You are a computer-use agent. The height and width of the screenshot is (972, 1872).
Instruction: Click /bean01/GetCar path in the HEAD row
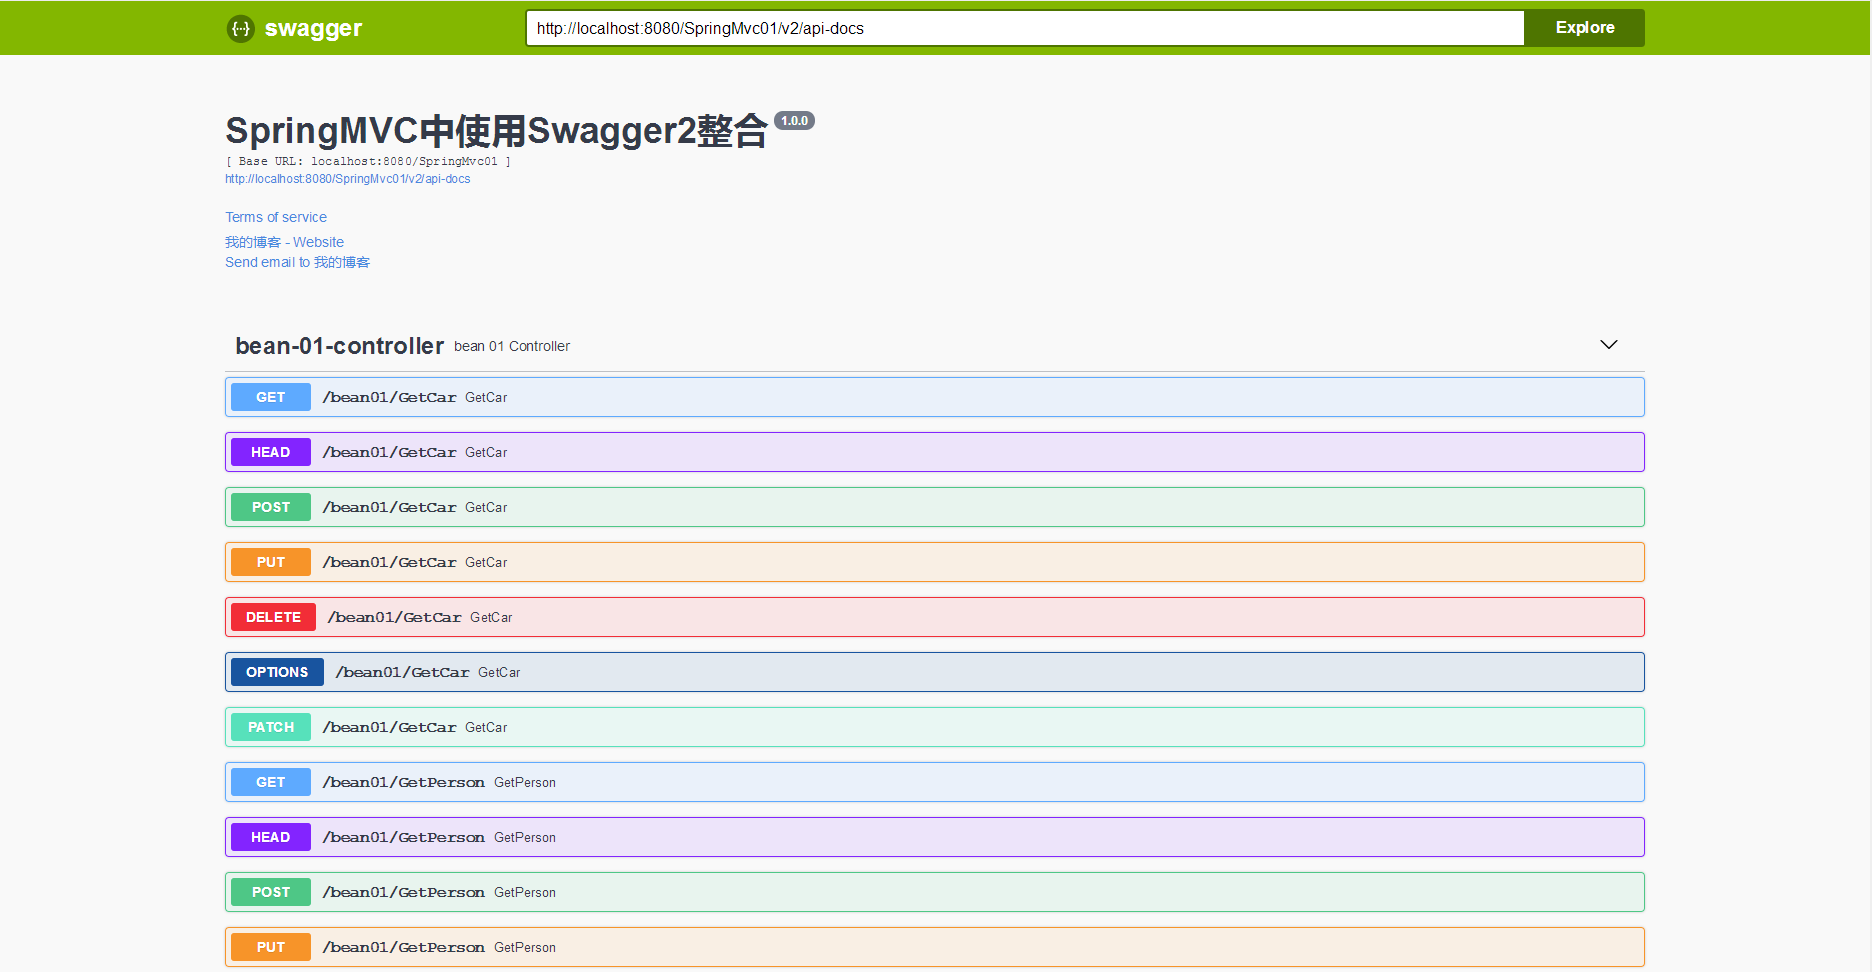coord(389,452)
